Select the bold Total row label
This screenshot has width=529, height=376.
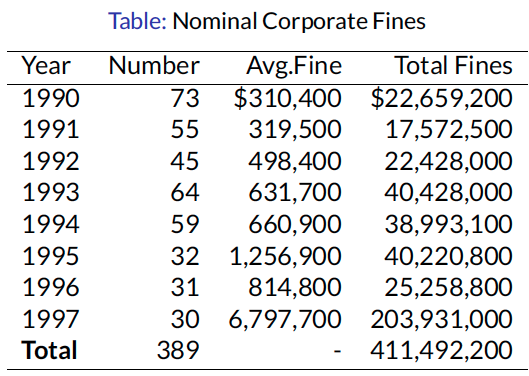pos(49,350)
